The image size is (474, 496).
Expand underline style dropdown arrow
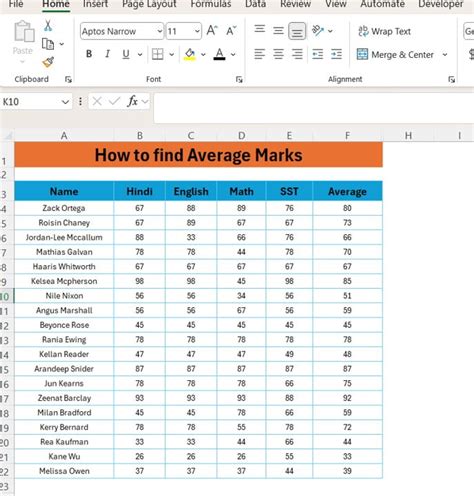[x=140, y=54]
